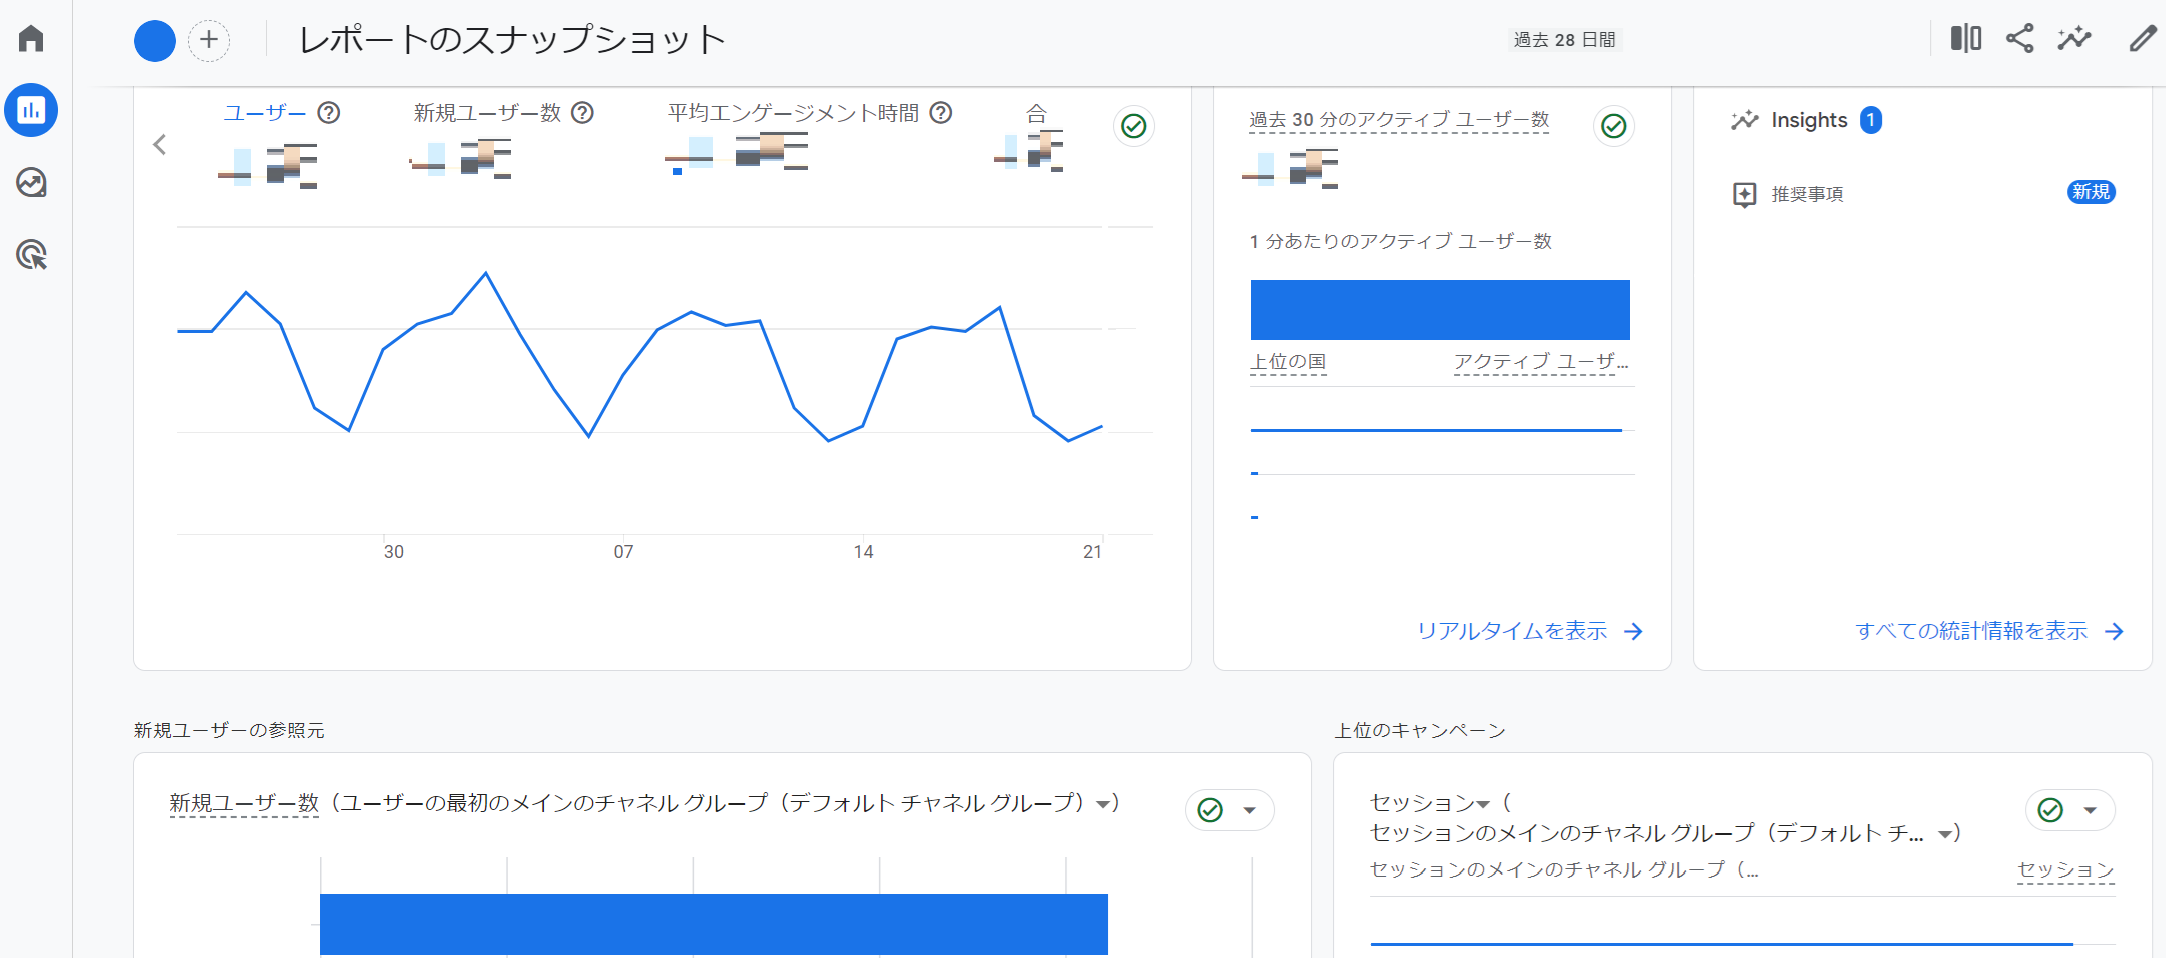
Task: Click the 上位のキャンペーン section title
Action: pyautogui.click(x=1420, y=731)
